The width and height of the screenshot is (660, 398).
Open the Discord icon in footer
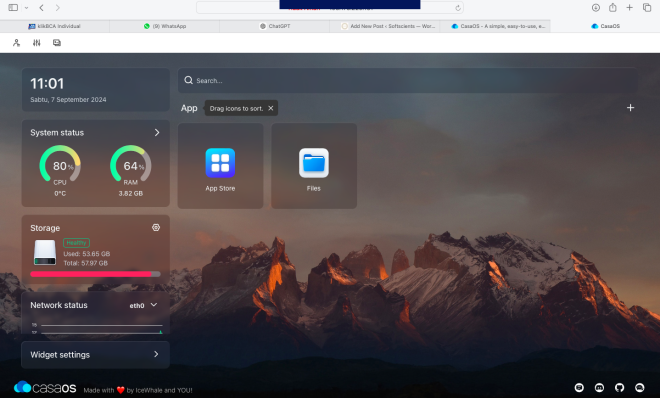pyautogui.click(x=599, y=387)
